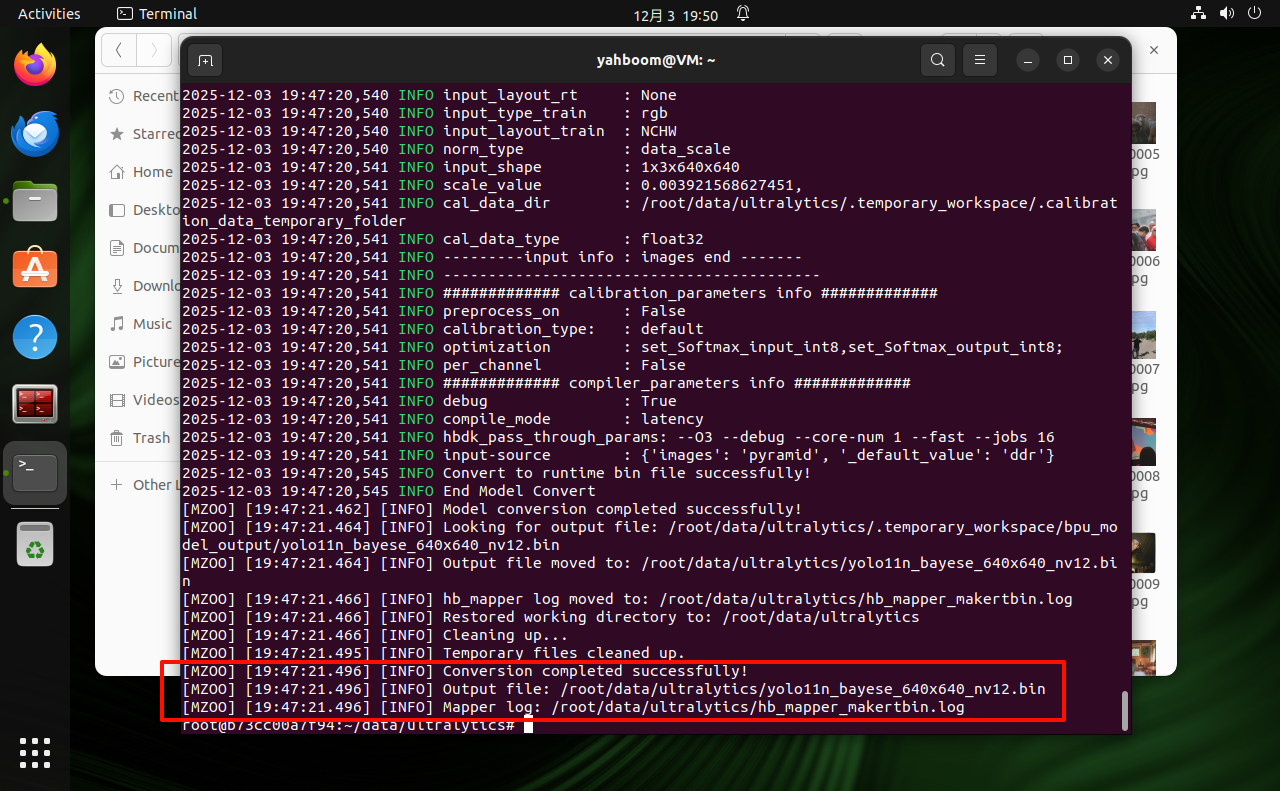Viewport: 1280px width, 791px height.
Task: Open the Help icon in dock
Action: (35, 337)
